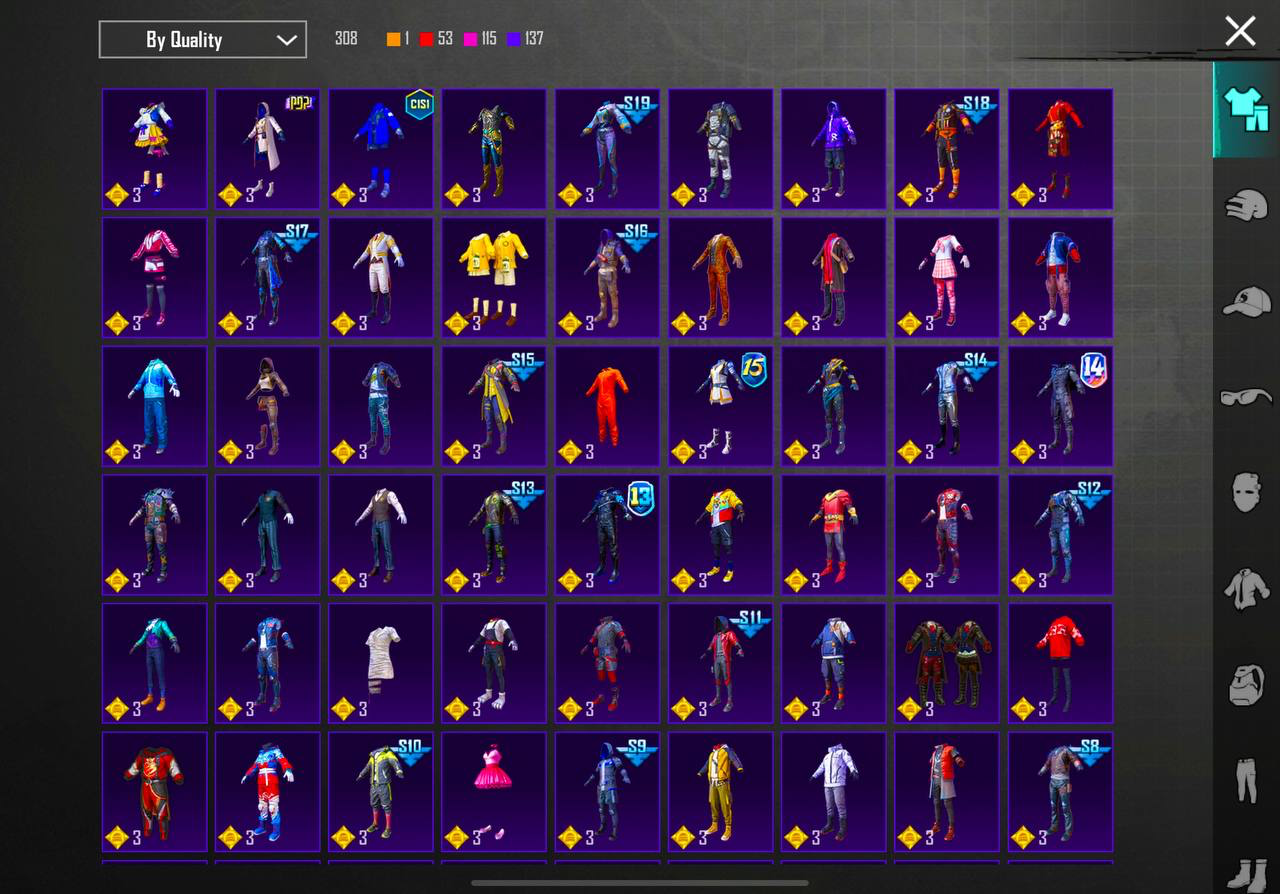Open the backpack category icon
Image resolution: width=1280 pixels, height=894 pixels.
click(1246, 685)
